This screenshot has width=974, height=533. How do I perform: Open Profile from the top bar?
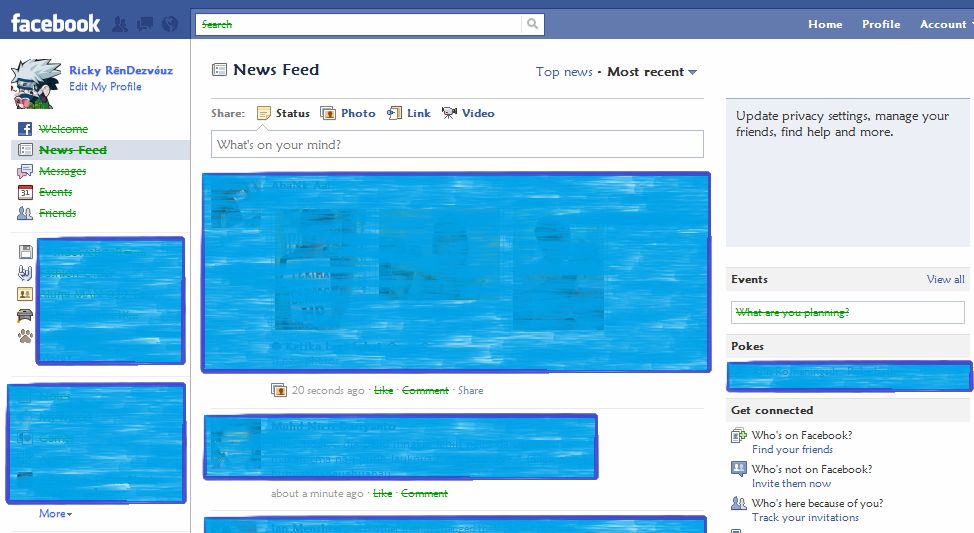881,24
